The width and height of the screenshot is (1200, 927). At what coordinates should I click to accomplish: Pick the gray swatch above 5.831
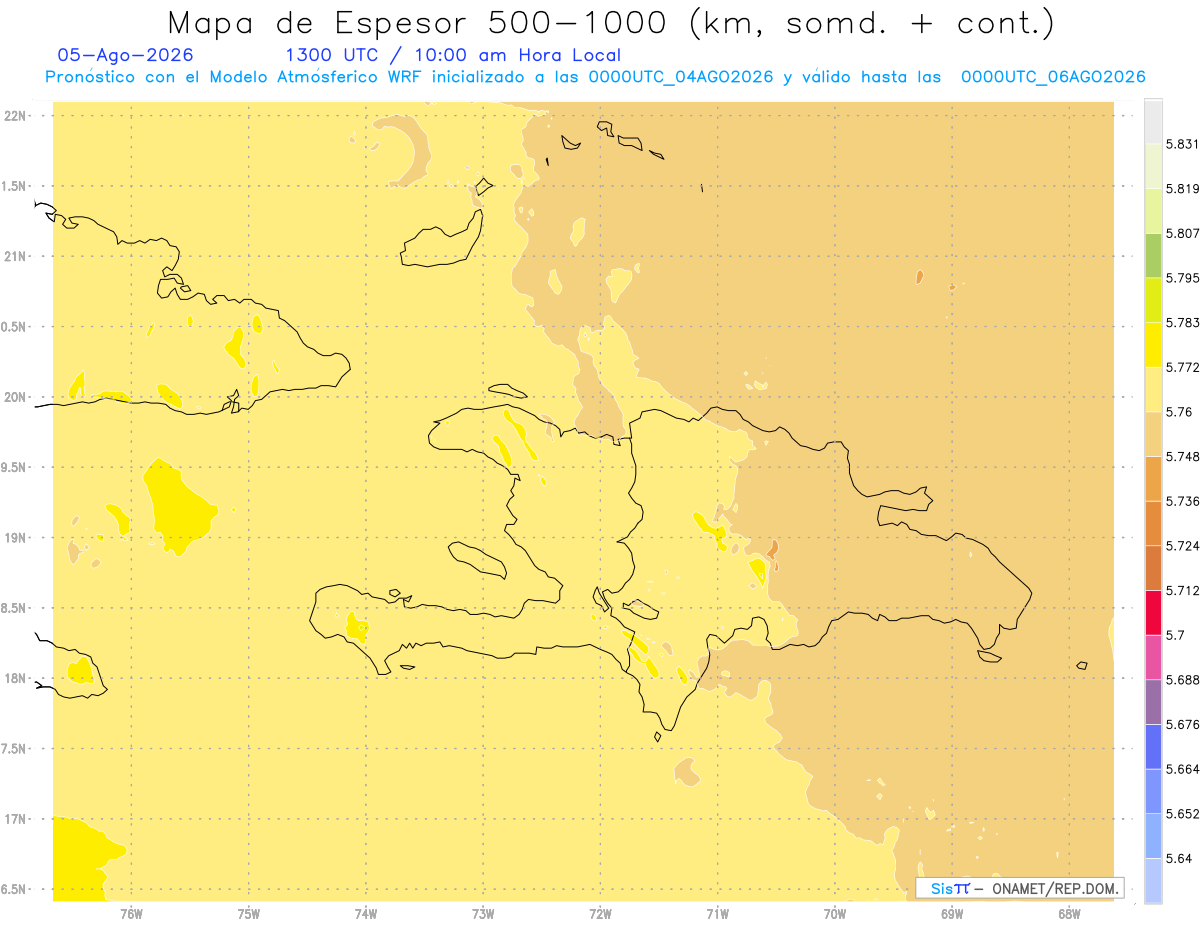point(1153,121)
